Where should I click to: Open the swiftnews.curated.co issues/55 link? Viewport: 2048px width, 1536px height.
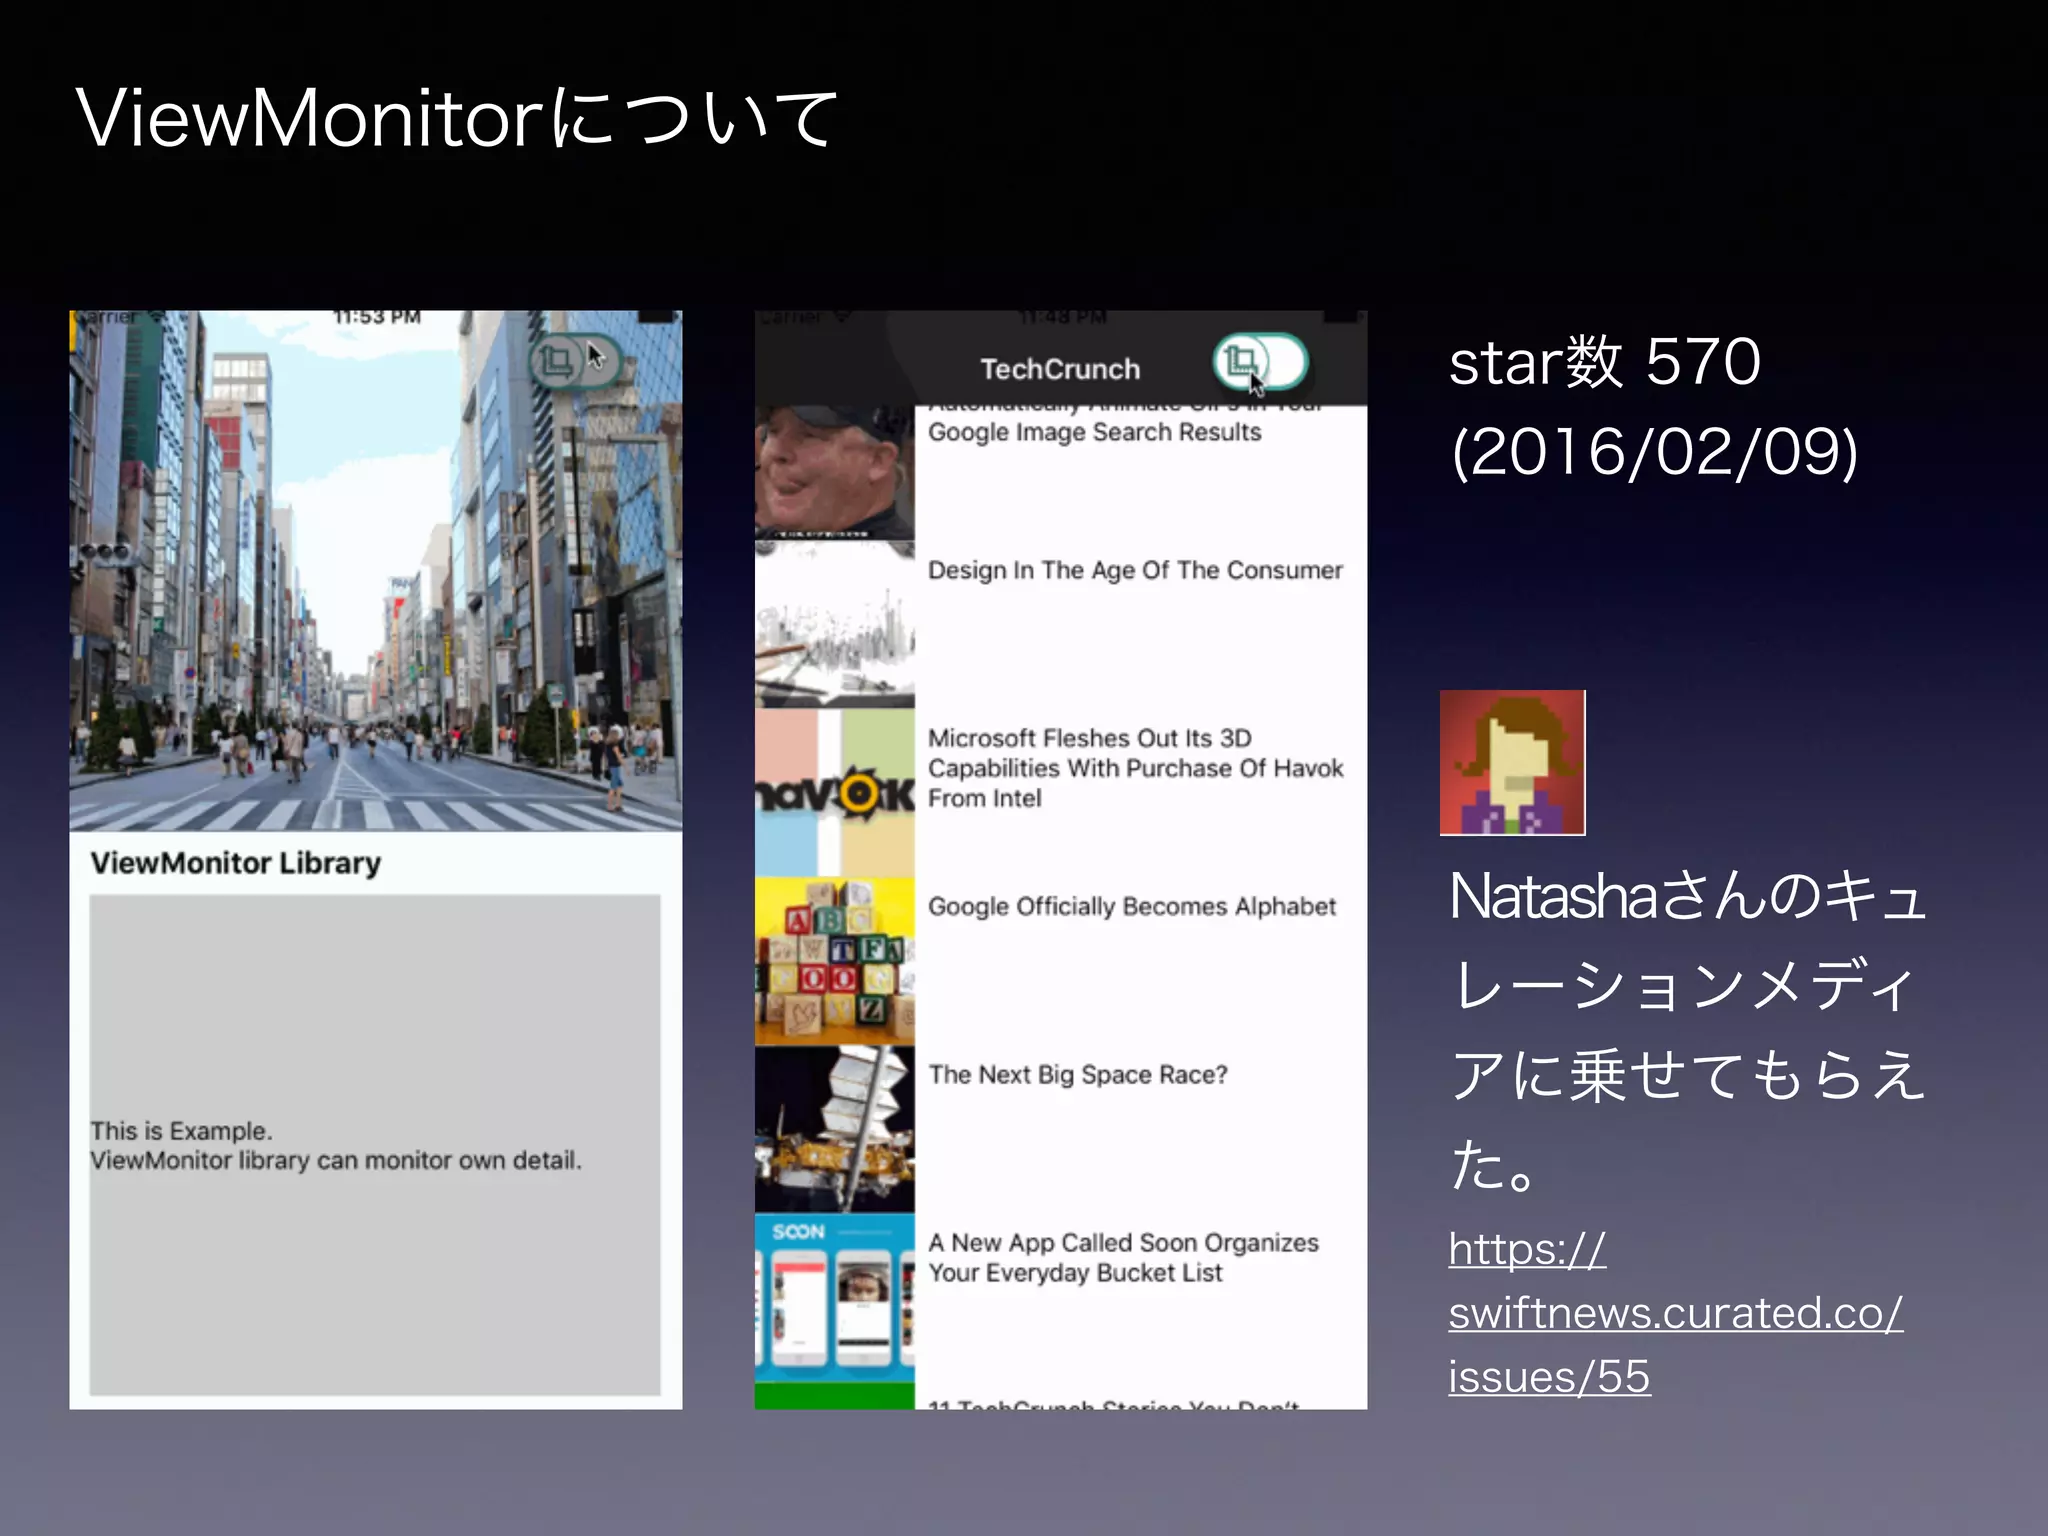(1674, 1313)
